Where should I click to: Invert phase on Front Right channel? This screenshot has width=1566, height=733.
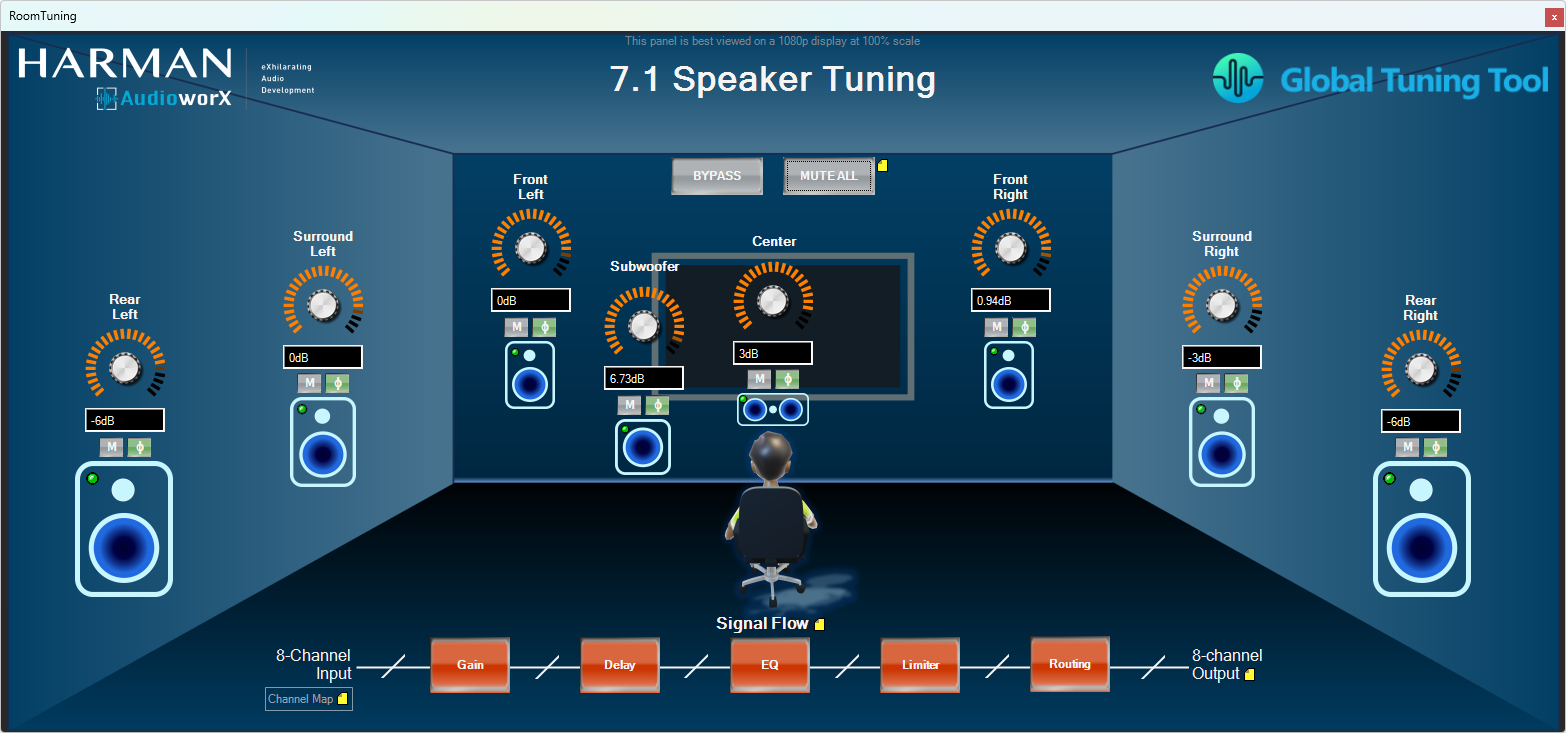click(x=1024, y=327)
